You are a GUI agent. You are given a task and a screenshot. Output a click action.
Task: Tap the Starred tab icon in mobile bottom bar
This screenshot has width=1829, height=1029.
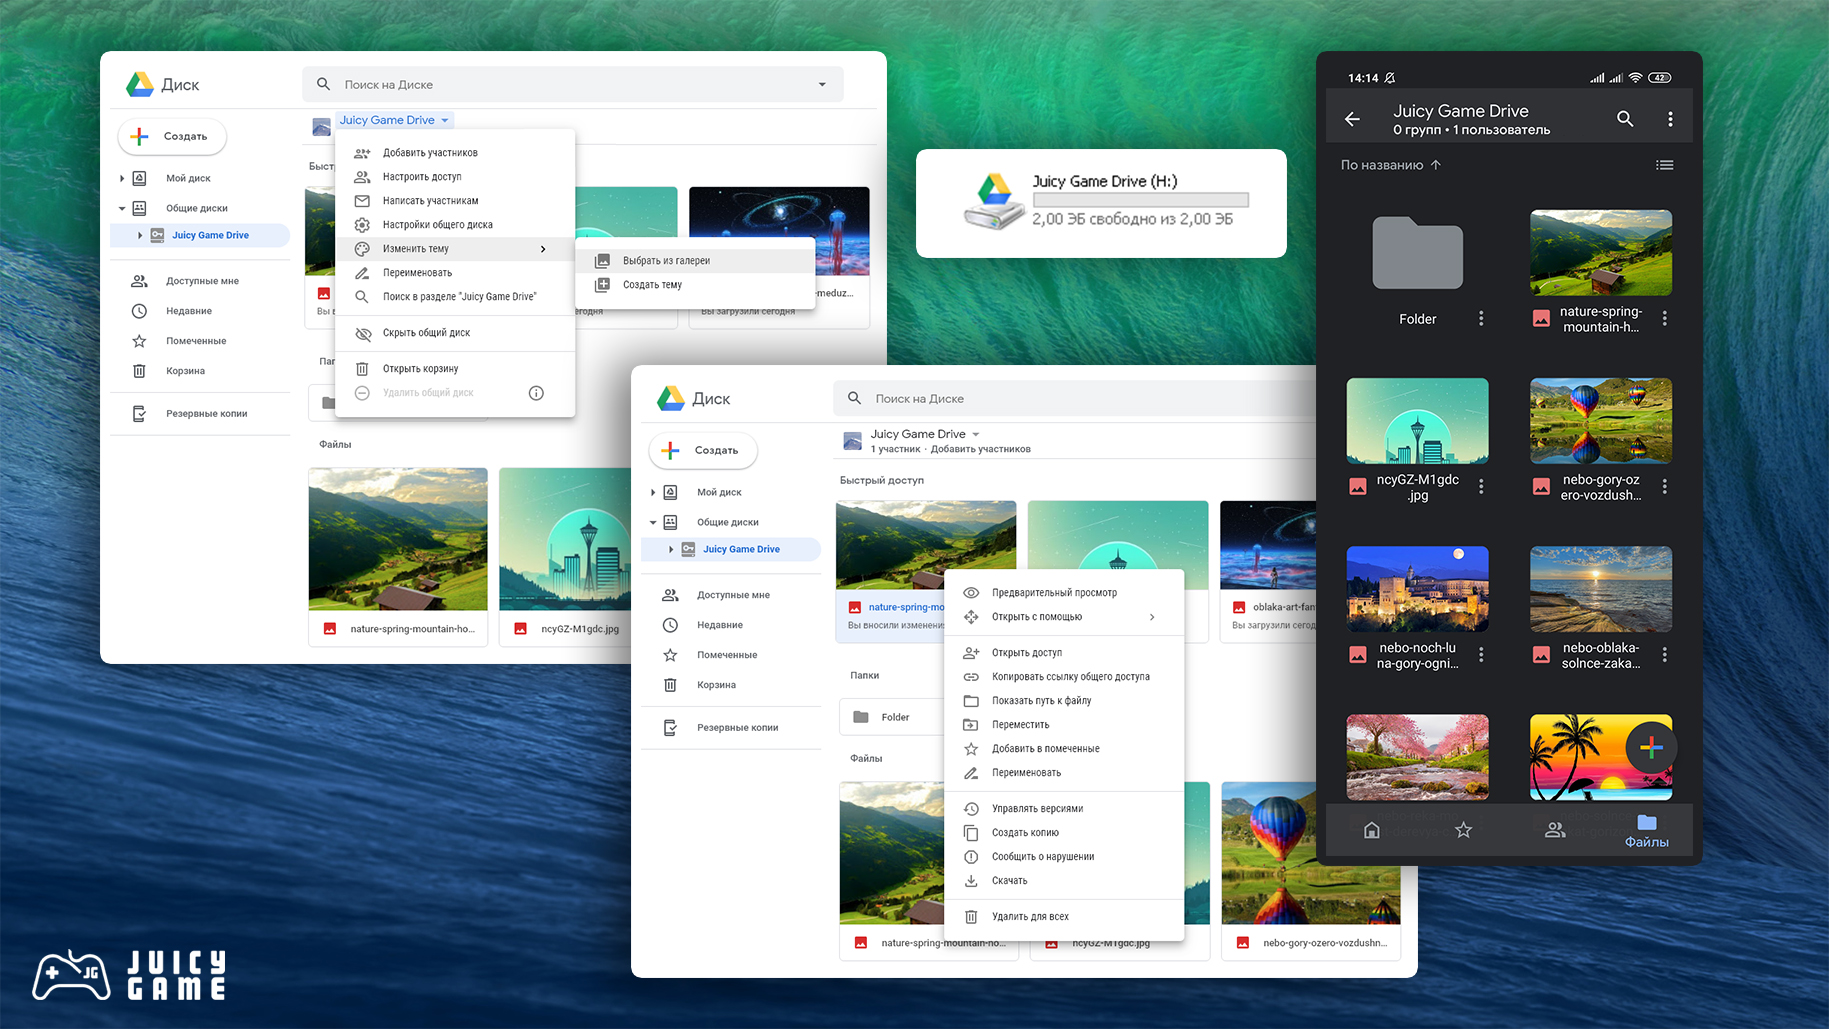[x=1463, y=830]
